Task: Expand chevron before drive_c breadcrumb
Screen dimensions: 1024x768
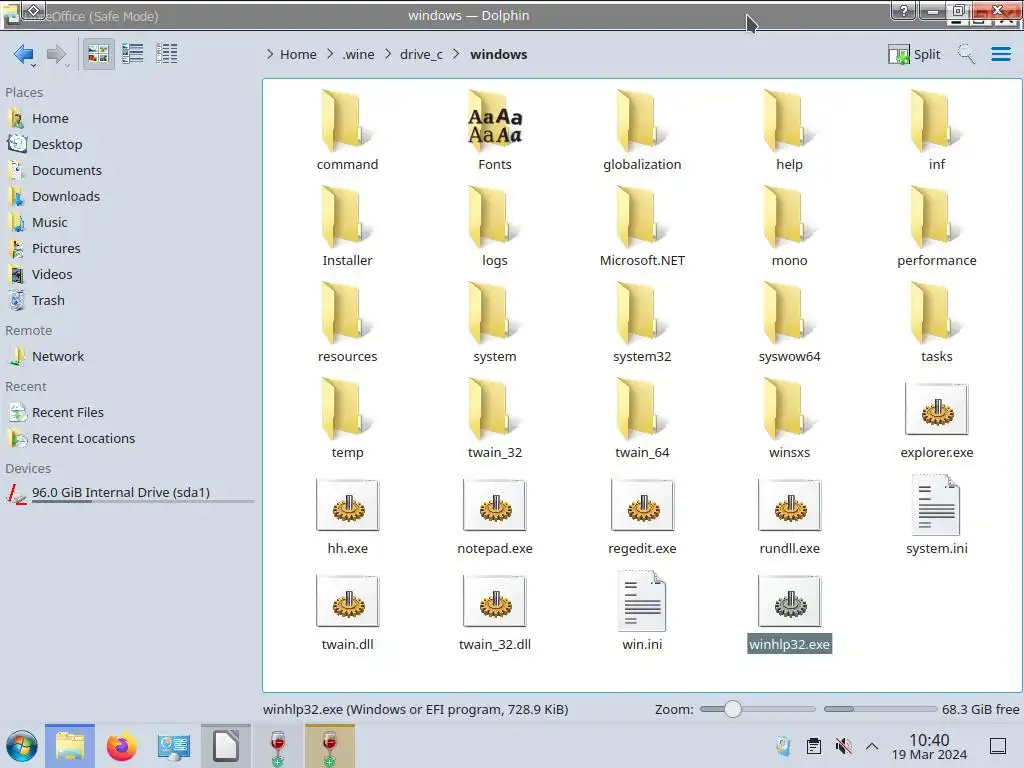Action: [388, 54]
